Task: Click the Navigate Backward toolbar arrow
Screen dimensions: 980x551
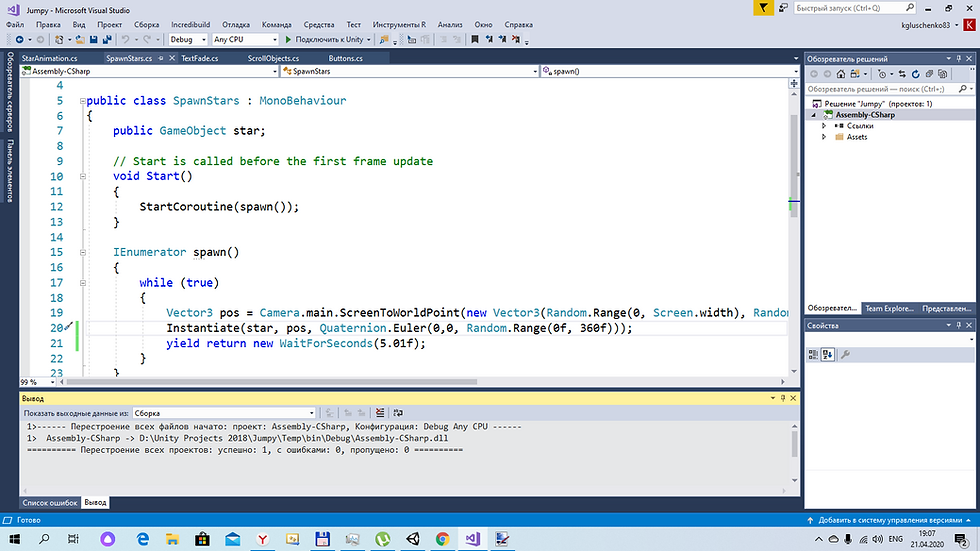Action: [19, 39]
